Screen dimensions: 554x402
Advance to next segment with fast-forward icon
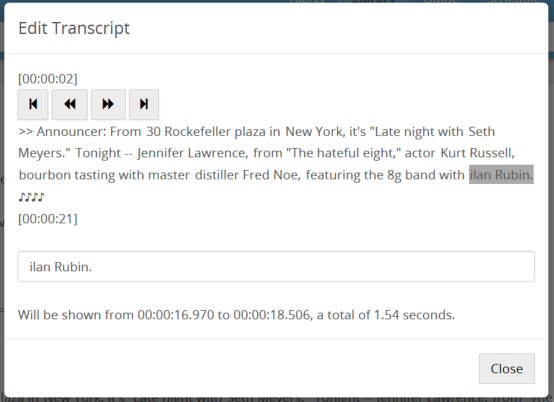(x=108, y=104)
